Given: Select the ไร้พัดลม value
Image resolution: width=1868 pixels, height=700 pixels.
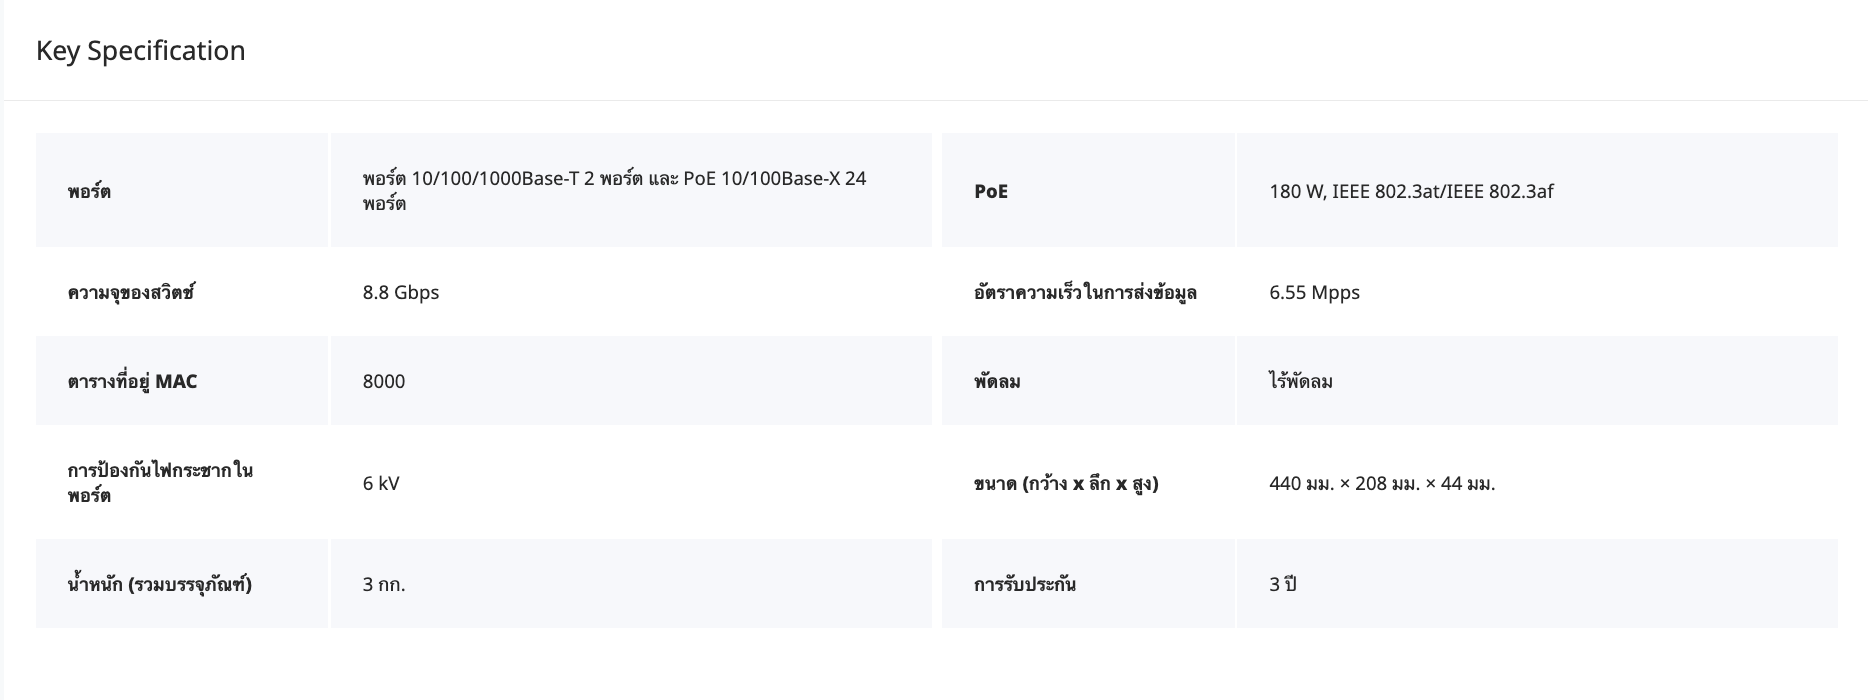Looking at the screenshot, I should [x=1301, y=381].
